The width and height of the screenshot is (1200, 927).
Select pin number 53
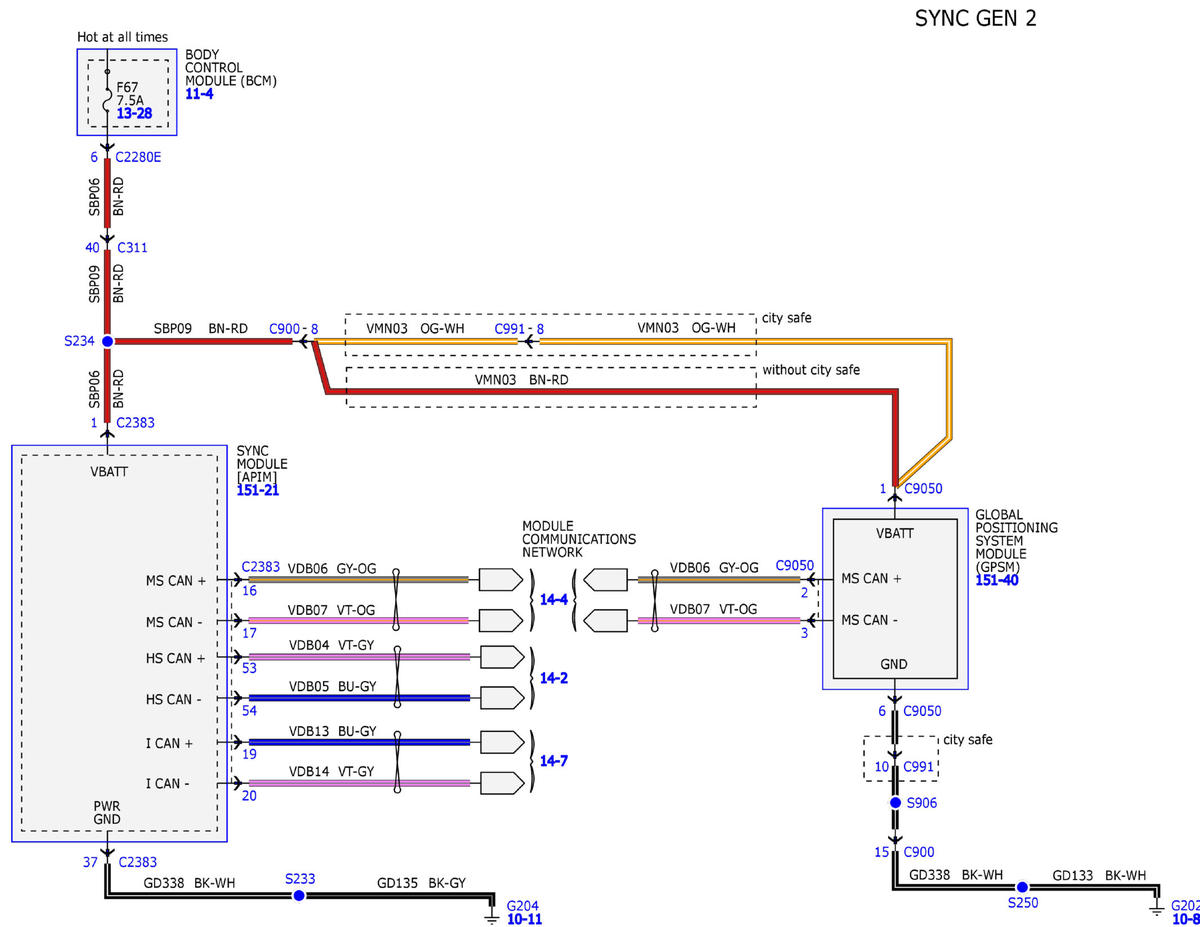tap(249, 667)
